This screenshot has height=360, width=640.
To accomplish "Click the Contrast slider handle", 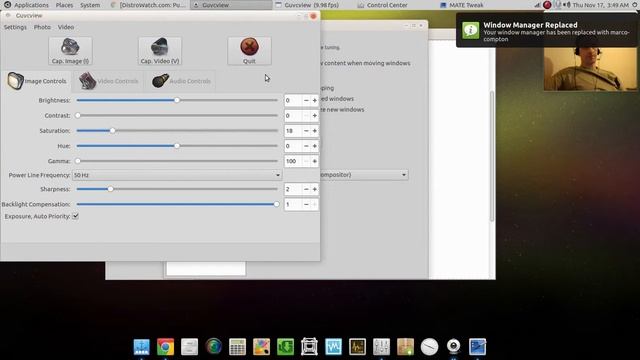I will point(78,116).
